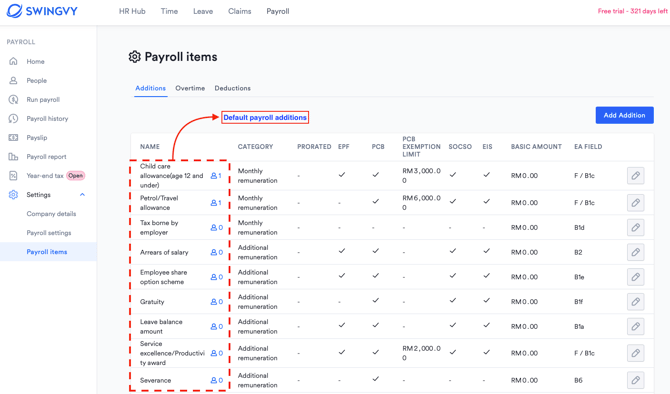Click the Gratuity item name
The image size is (670, 394).
pyautogui.click(x=152, y=302)
